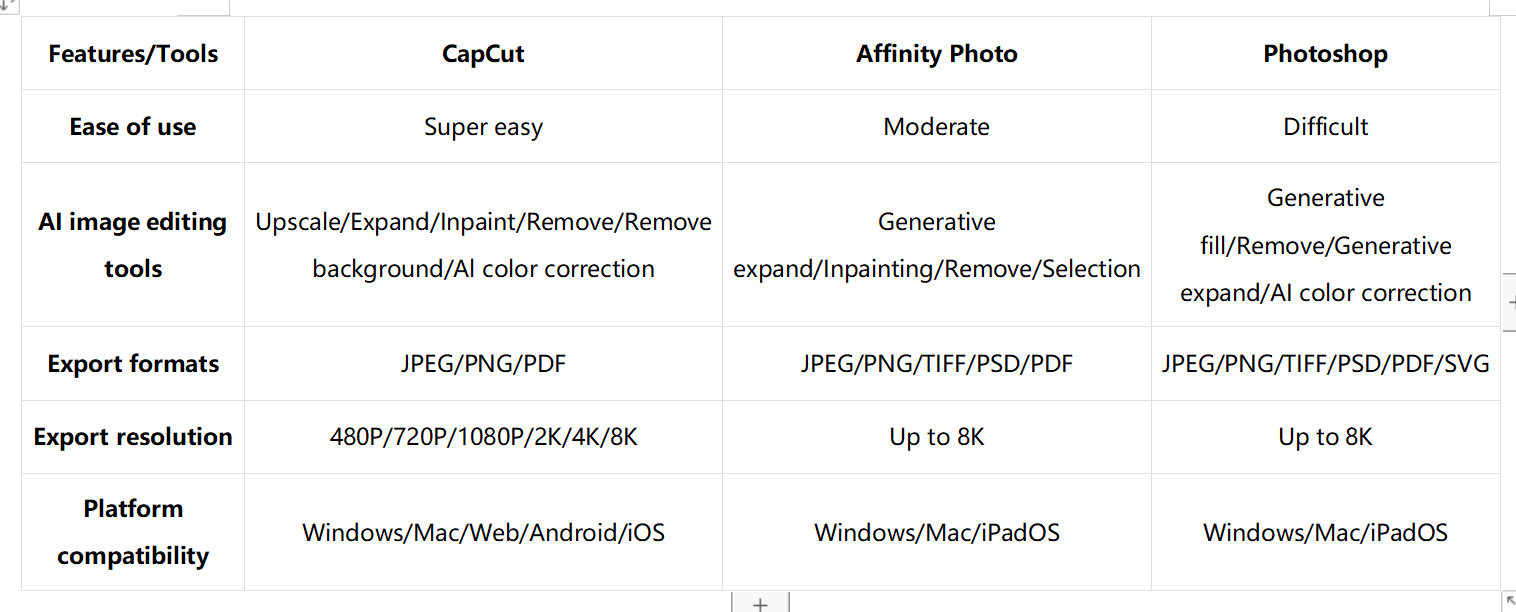Click the JPEG/PNG/TIFF/PSD/PDF/SVG cell

point(1326,364)
